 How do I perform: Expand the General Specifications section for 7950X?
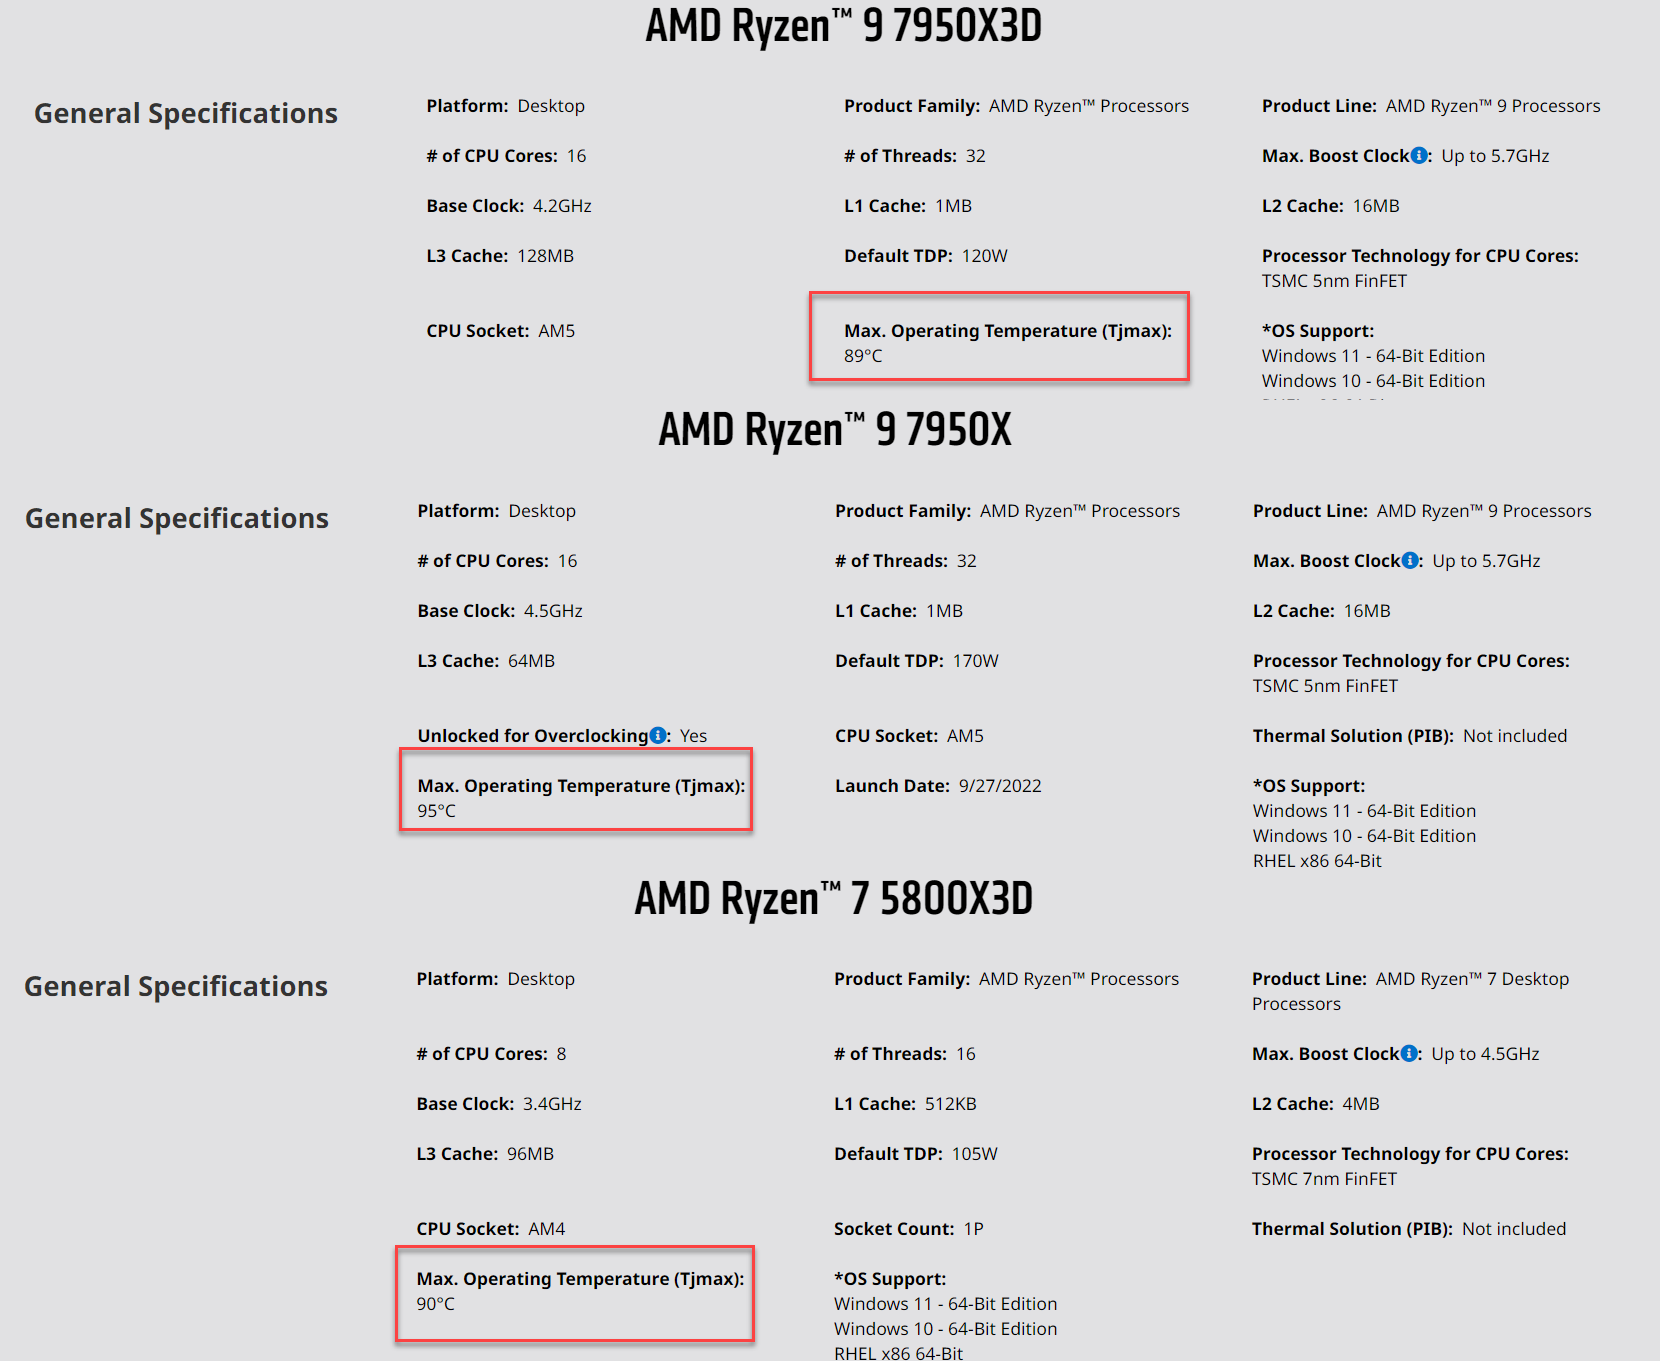pyautogui.click(x=177, y=518)
